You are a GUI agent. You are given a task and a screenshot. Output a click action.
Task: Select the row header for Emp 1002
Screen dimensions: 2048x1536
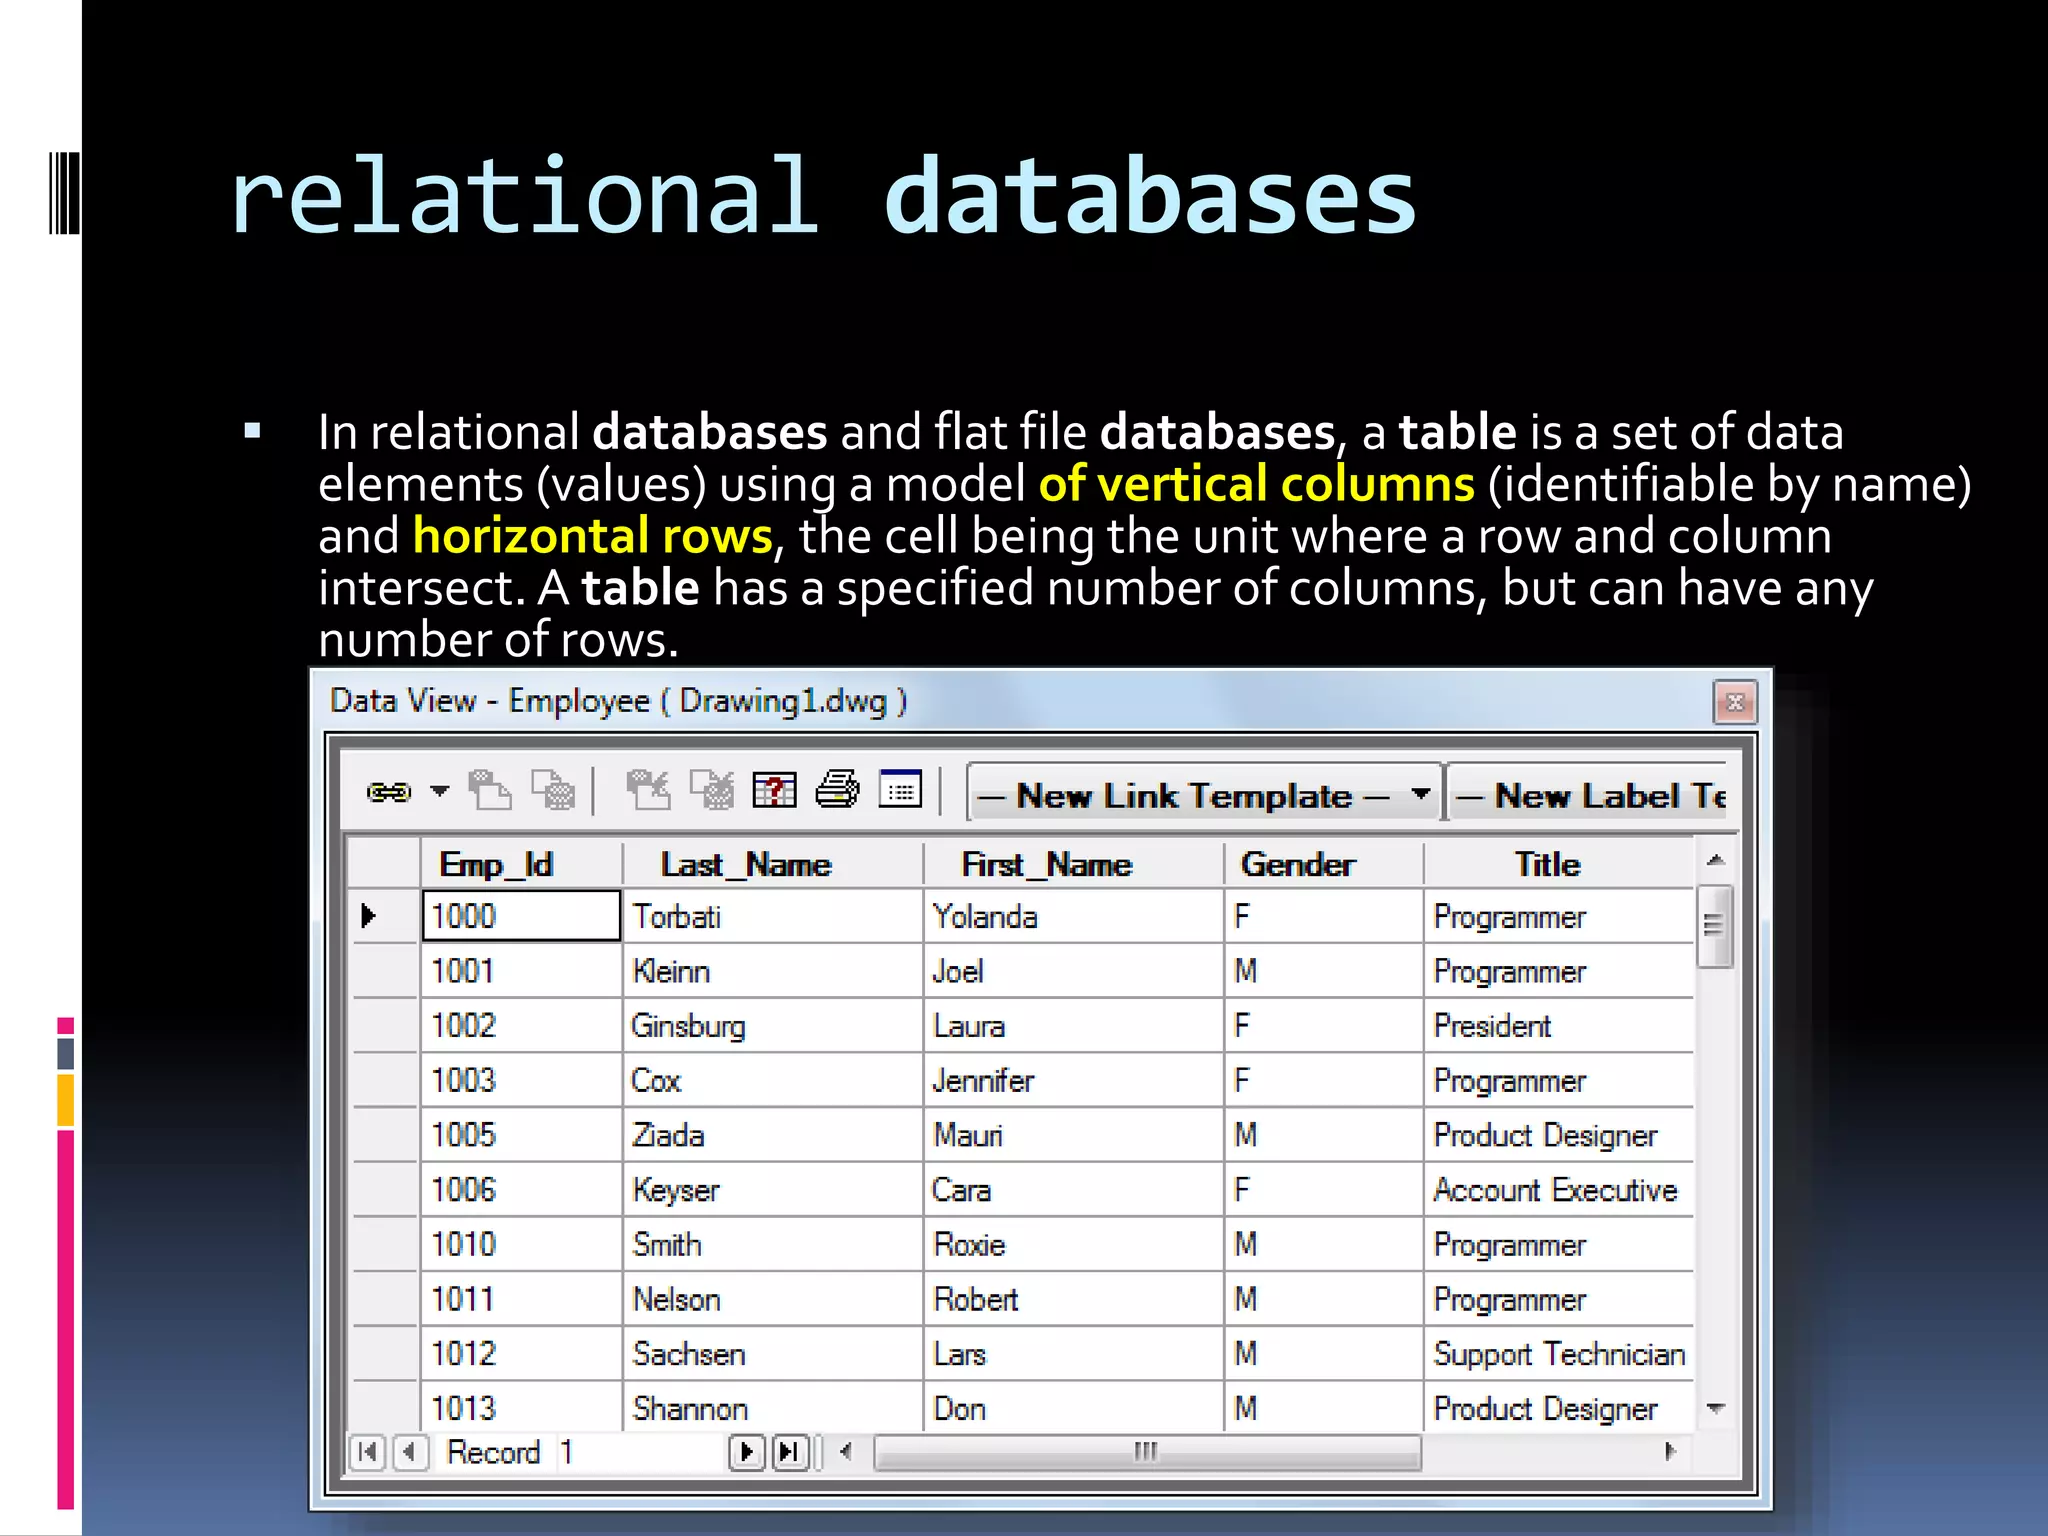click(x=384, y=1026)
